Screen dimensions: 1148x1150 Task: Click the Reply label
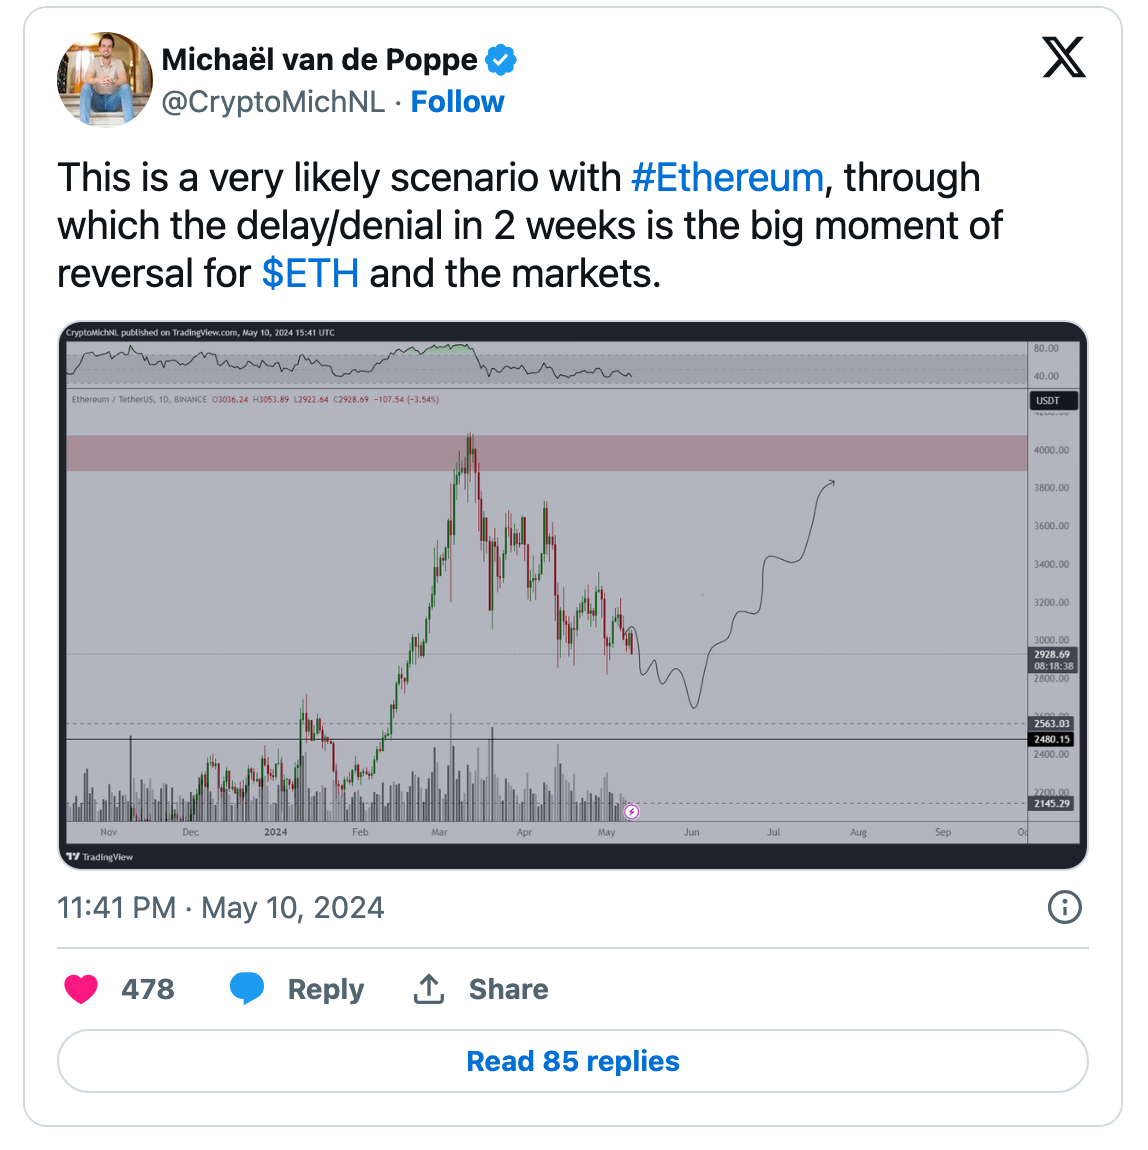pyautogui.click(x=325, y=989)
